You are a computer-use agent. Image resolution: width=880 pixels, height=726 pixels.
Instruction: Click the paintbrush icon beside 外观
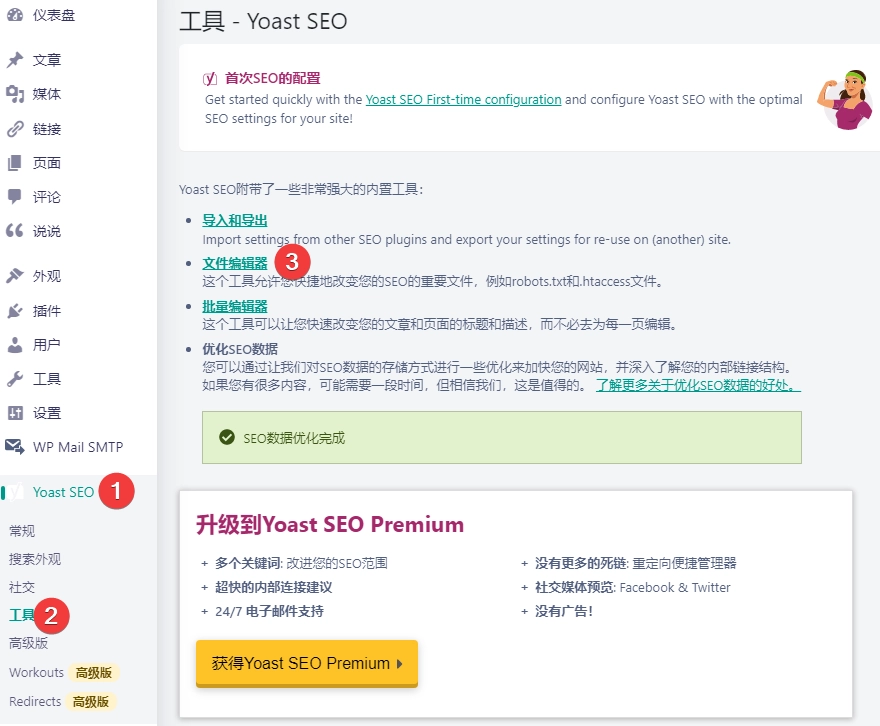pyautogui.click(x=15, y=275)
